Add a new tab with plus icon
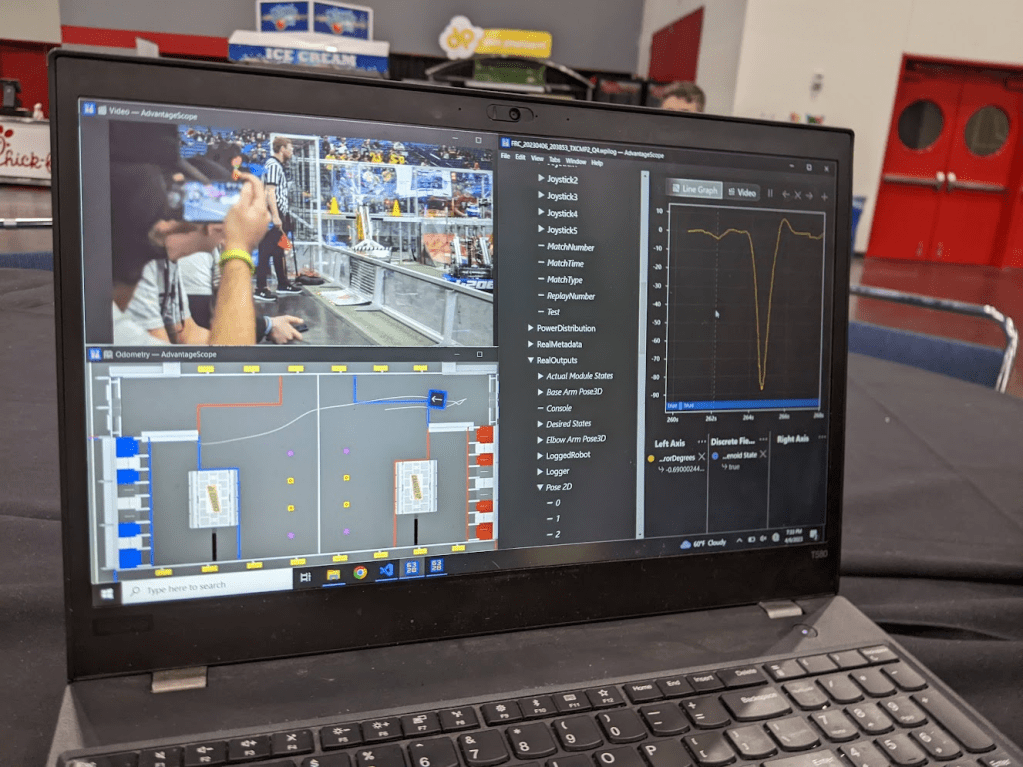The height and width of the screenshot is (767, 1023). pyautogui.click(x=824, y=197)
